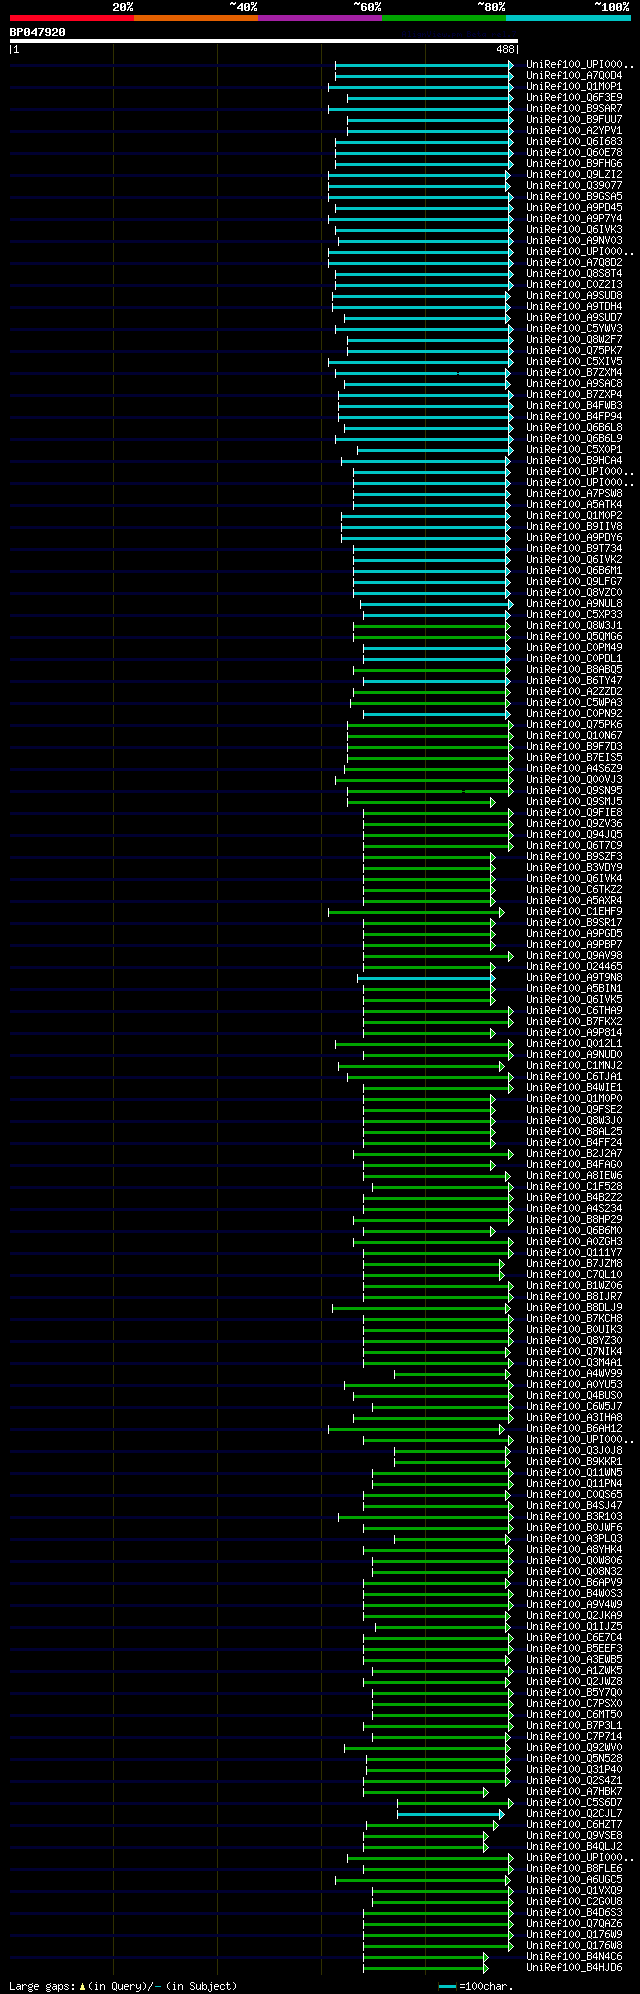
Task: Select the UniRef100_Q6B6L9 label
Action: 574,438
